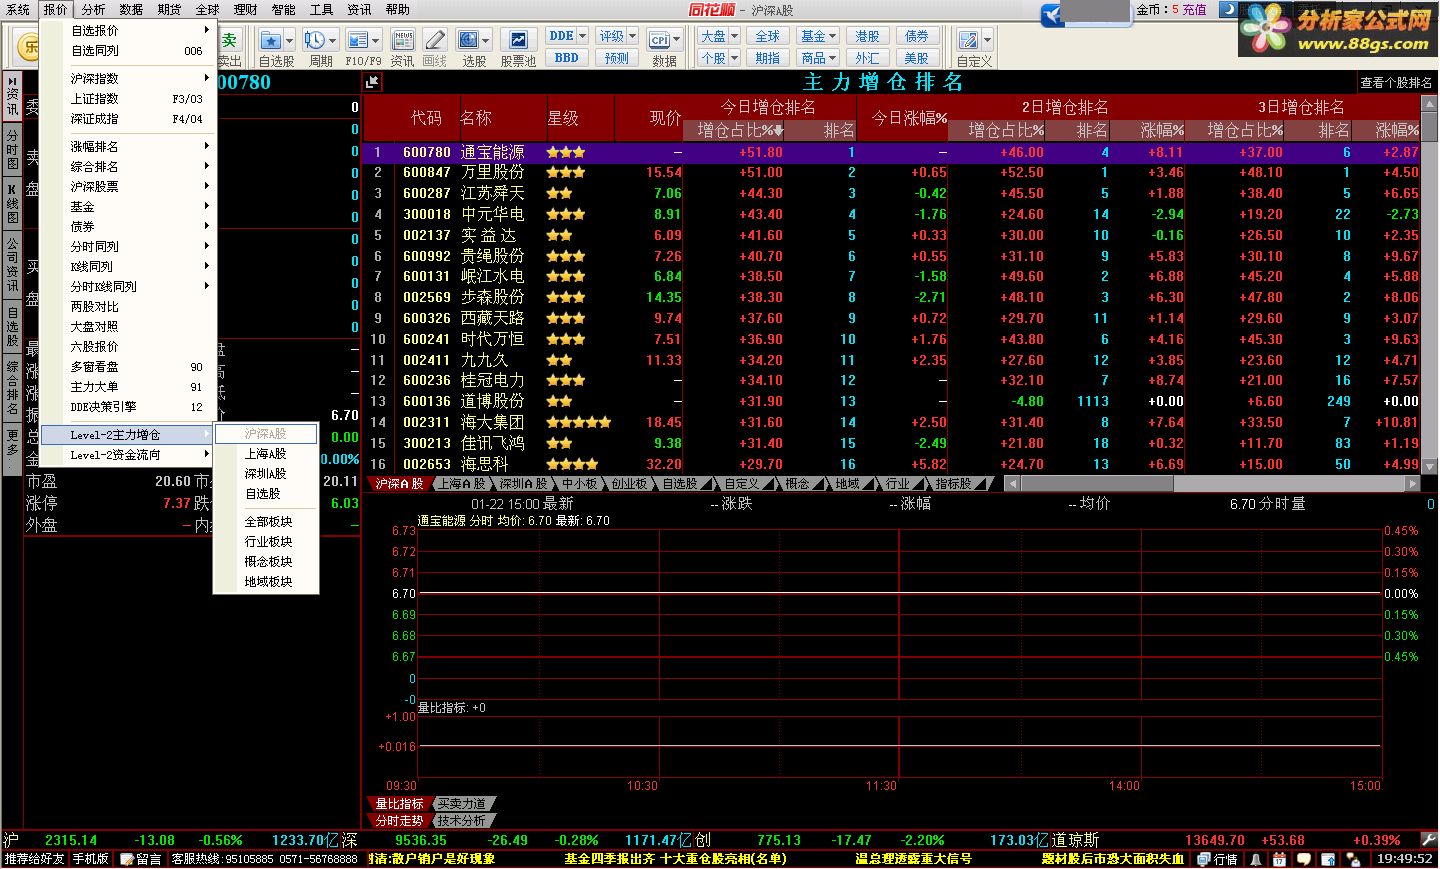The height and width of the screenshot is (869, 1440).
Task: Open the 资讯 news icon
Action: click(x=403, y=40)
